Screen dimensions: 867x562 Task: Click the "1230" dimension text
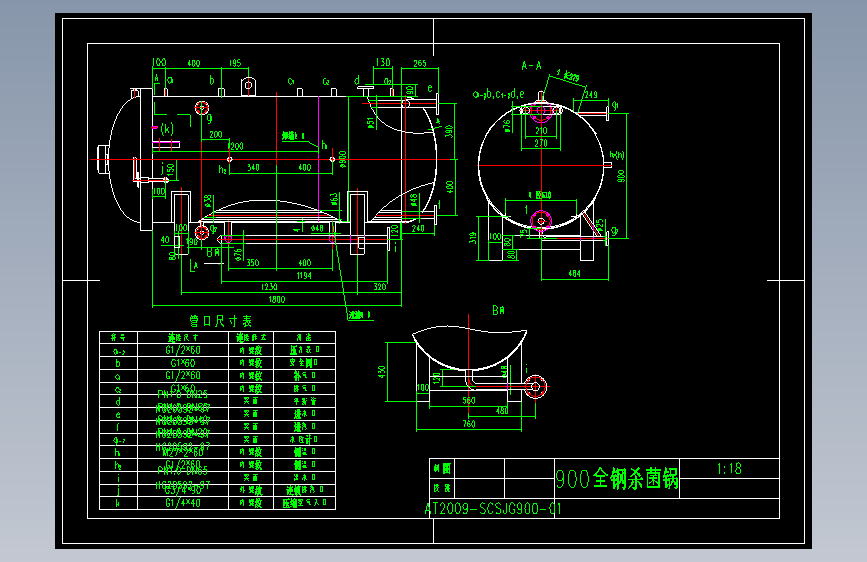pos(269,287)
